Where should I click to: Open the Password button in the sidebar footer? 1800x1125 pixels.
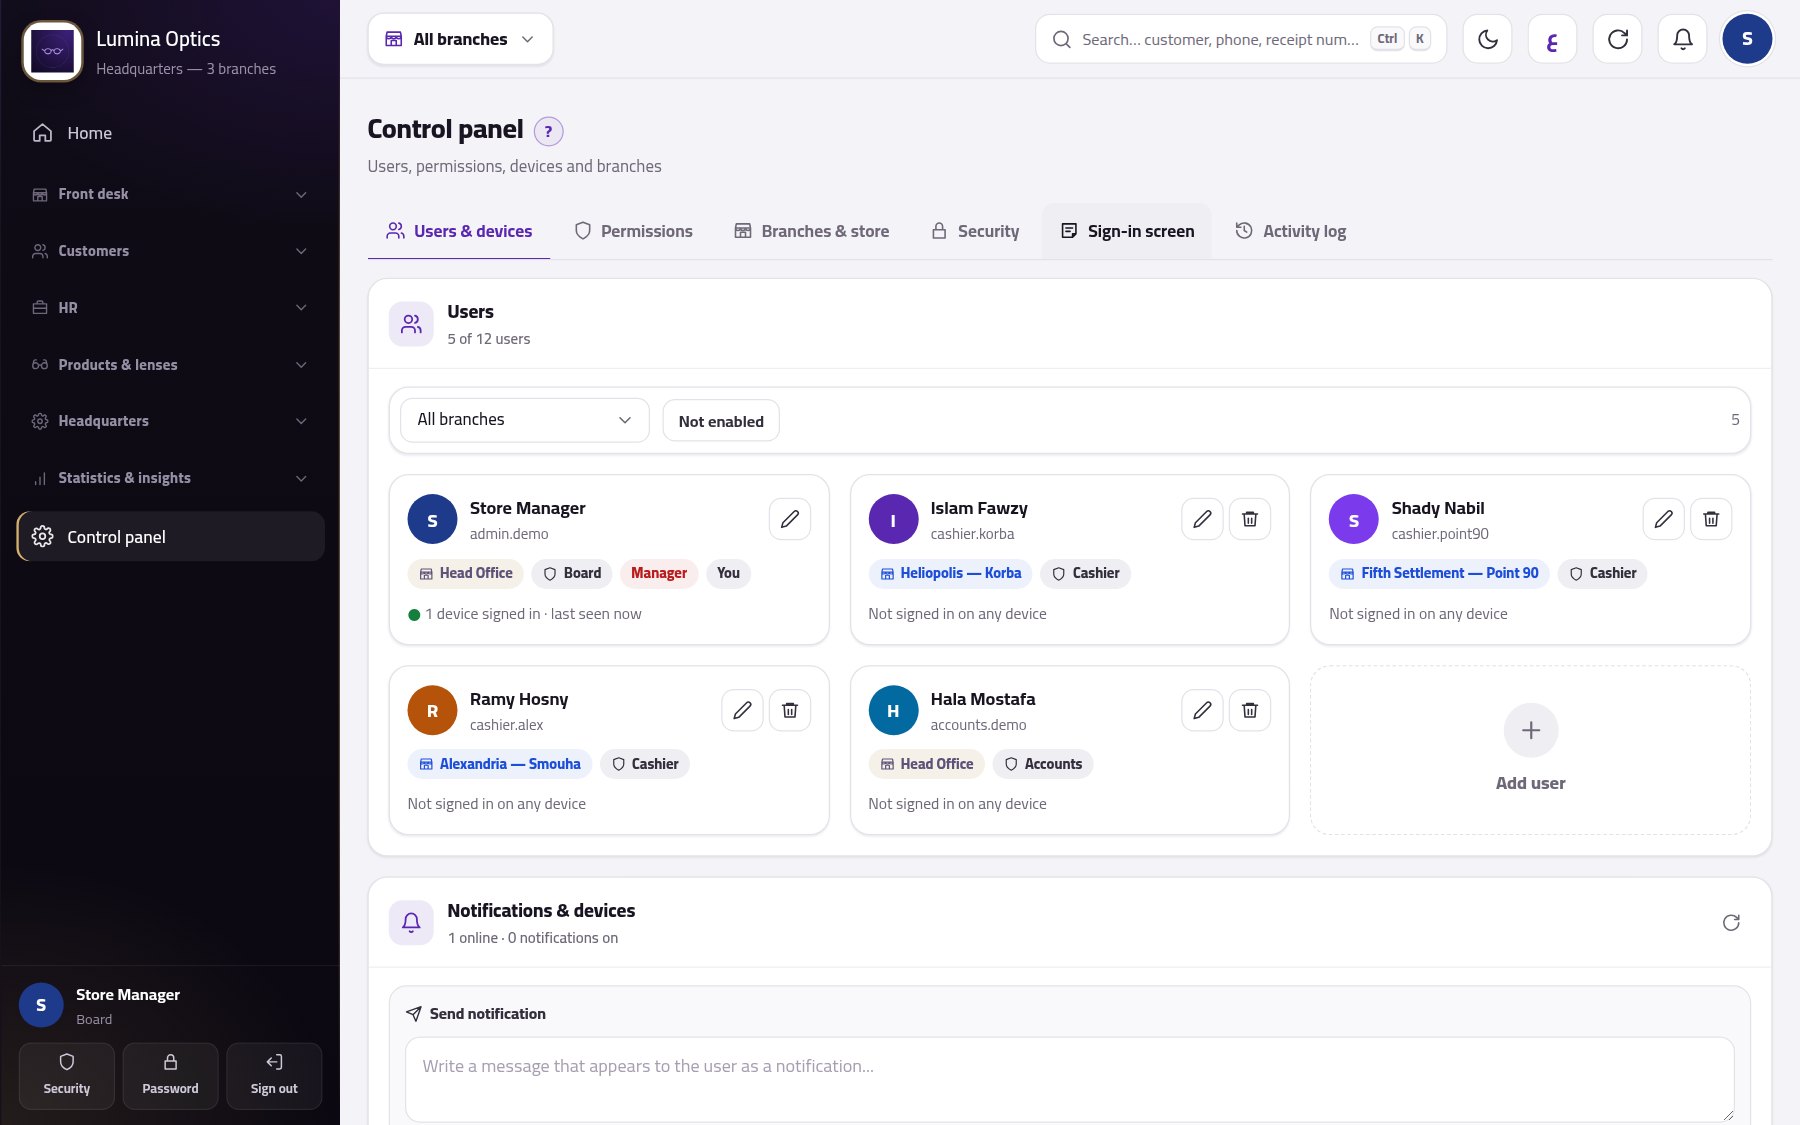click(x=170, y=1076)
